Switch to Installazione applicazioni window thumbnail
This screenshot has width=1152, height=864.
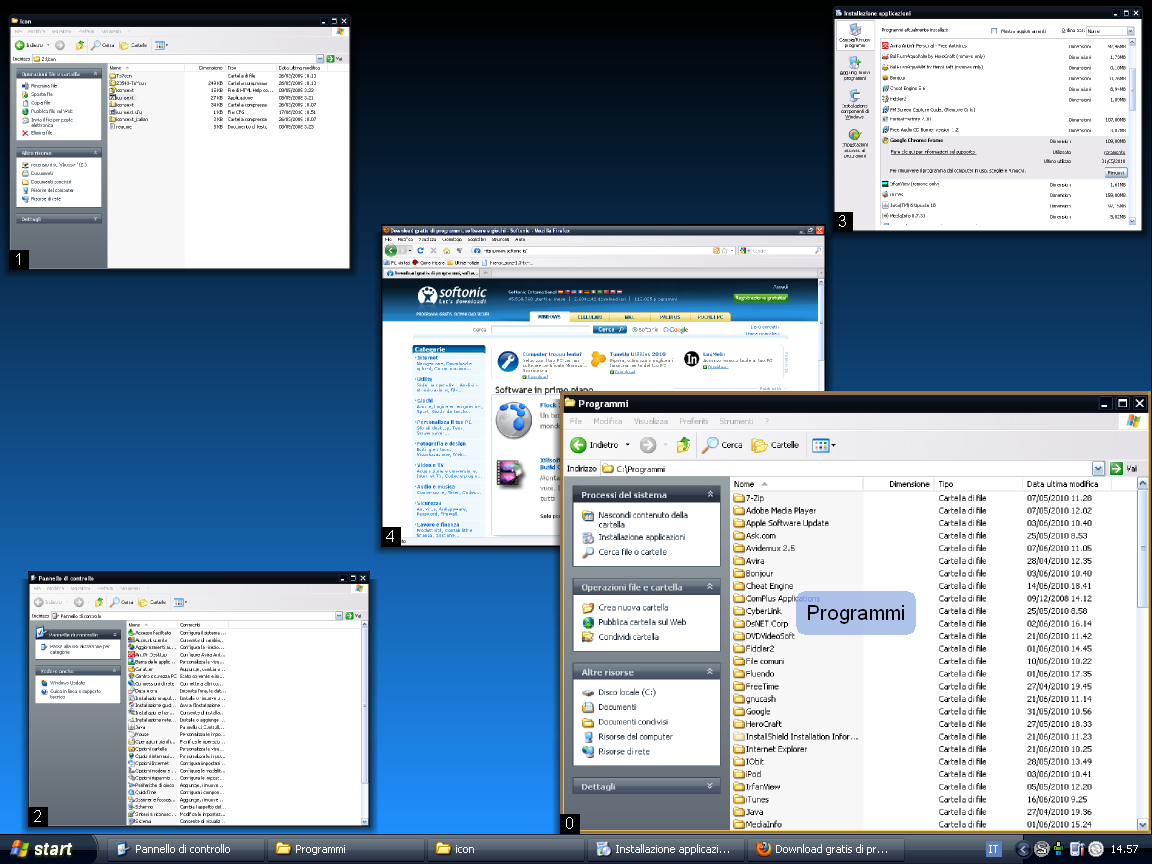[x=987, y=119]
